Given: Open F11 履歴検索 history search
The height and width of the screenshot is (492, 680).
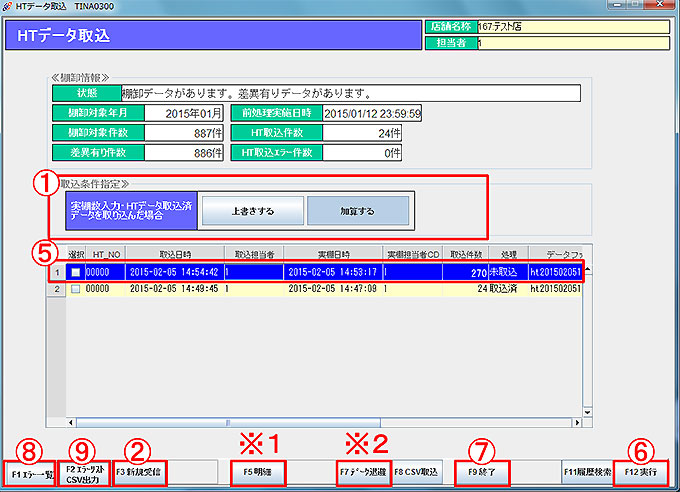Looking at the screenshot, I should [x=586, y=470].
